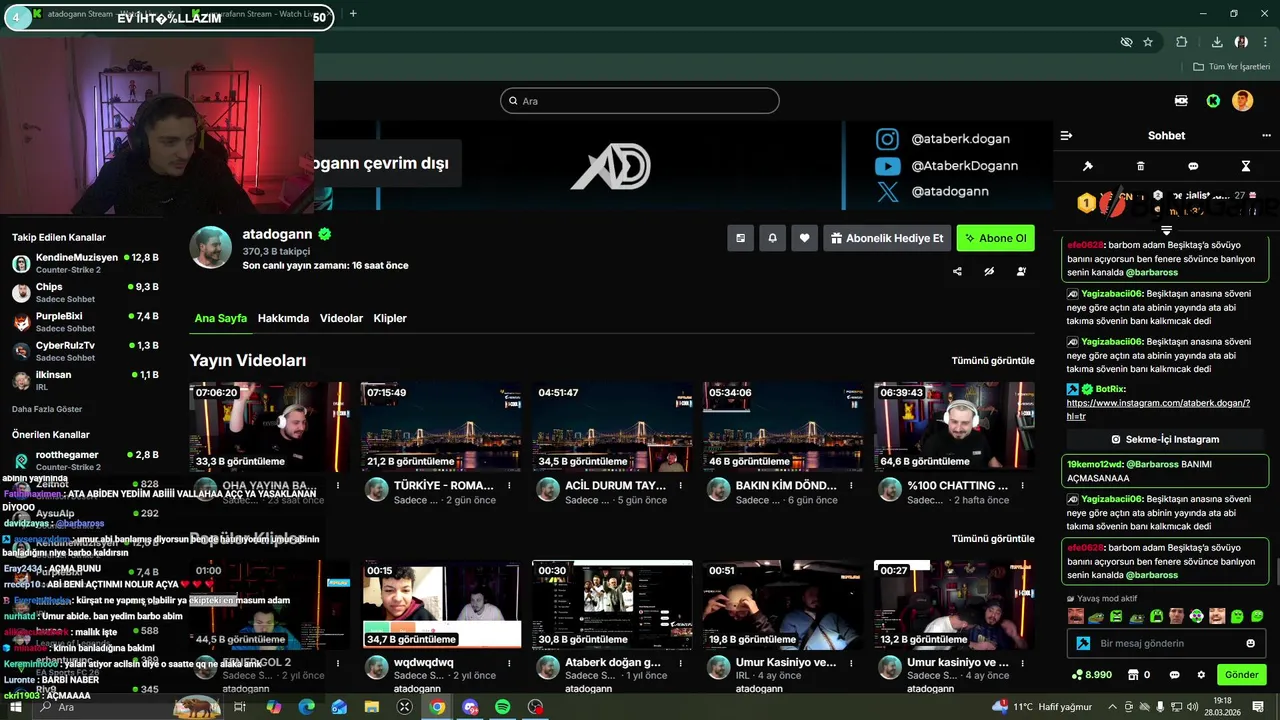
Task: Open options menu for Ataberk doğan g clip
Action: pos(680,663)
